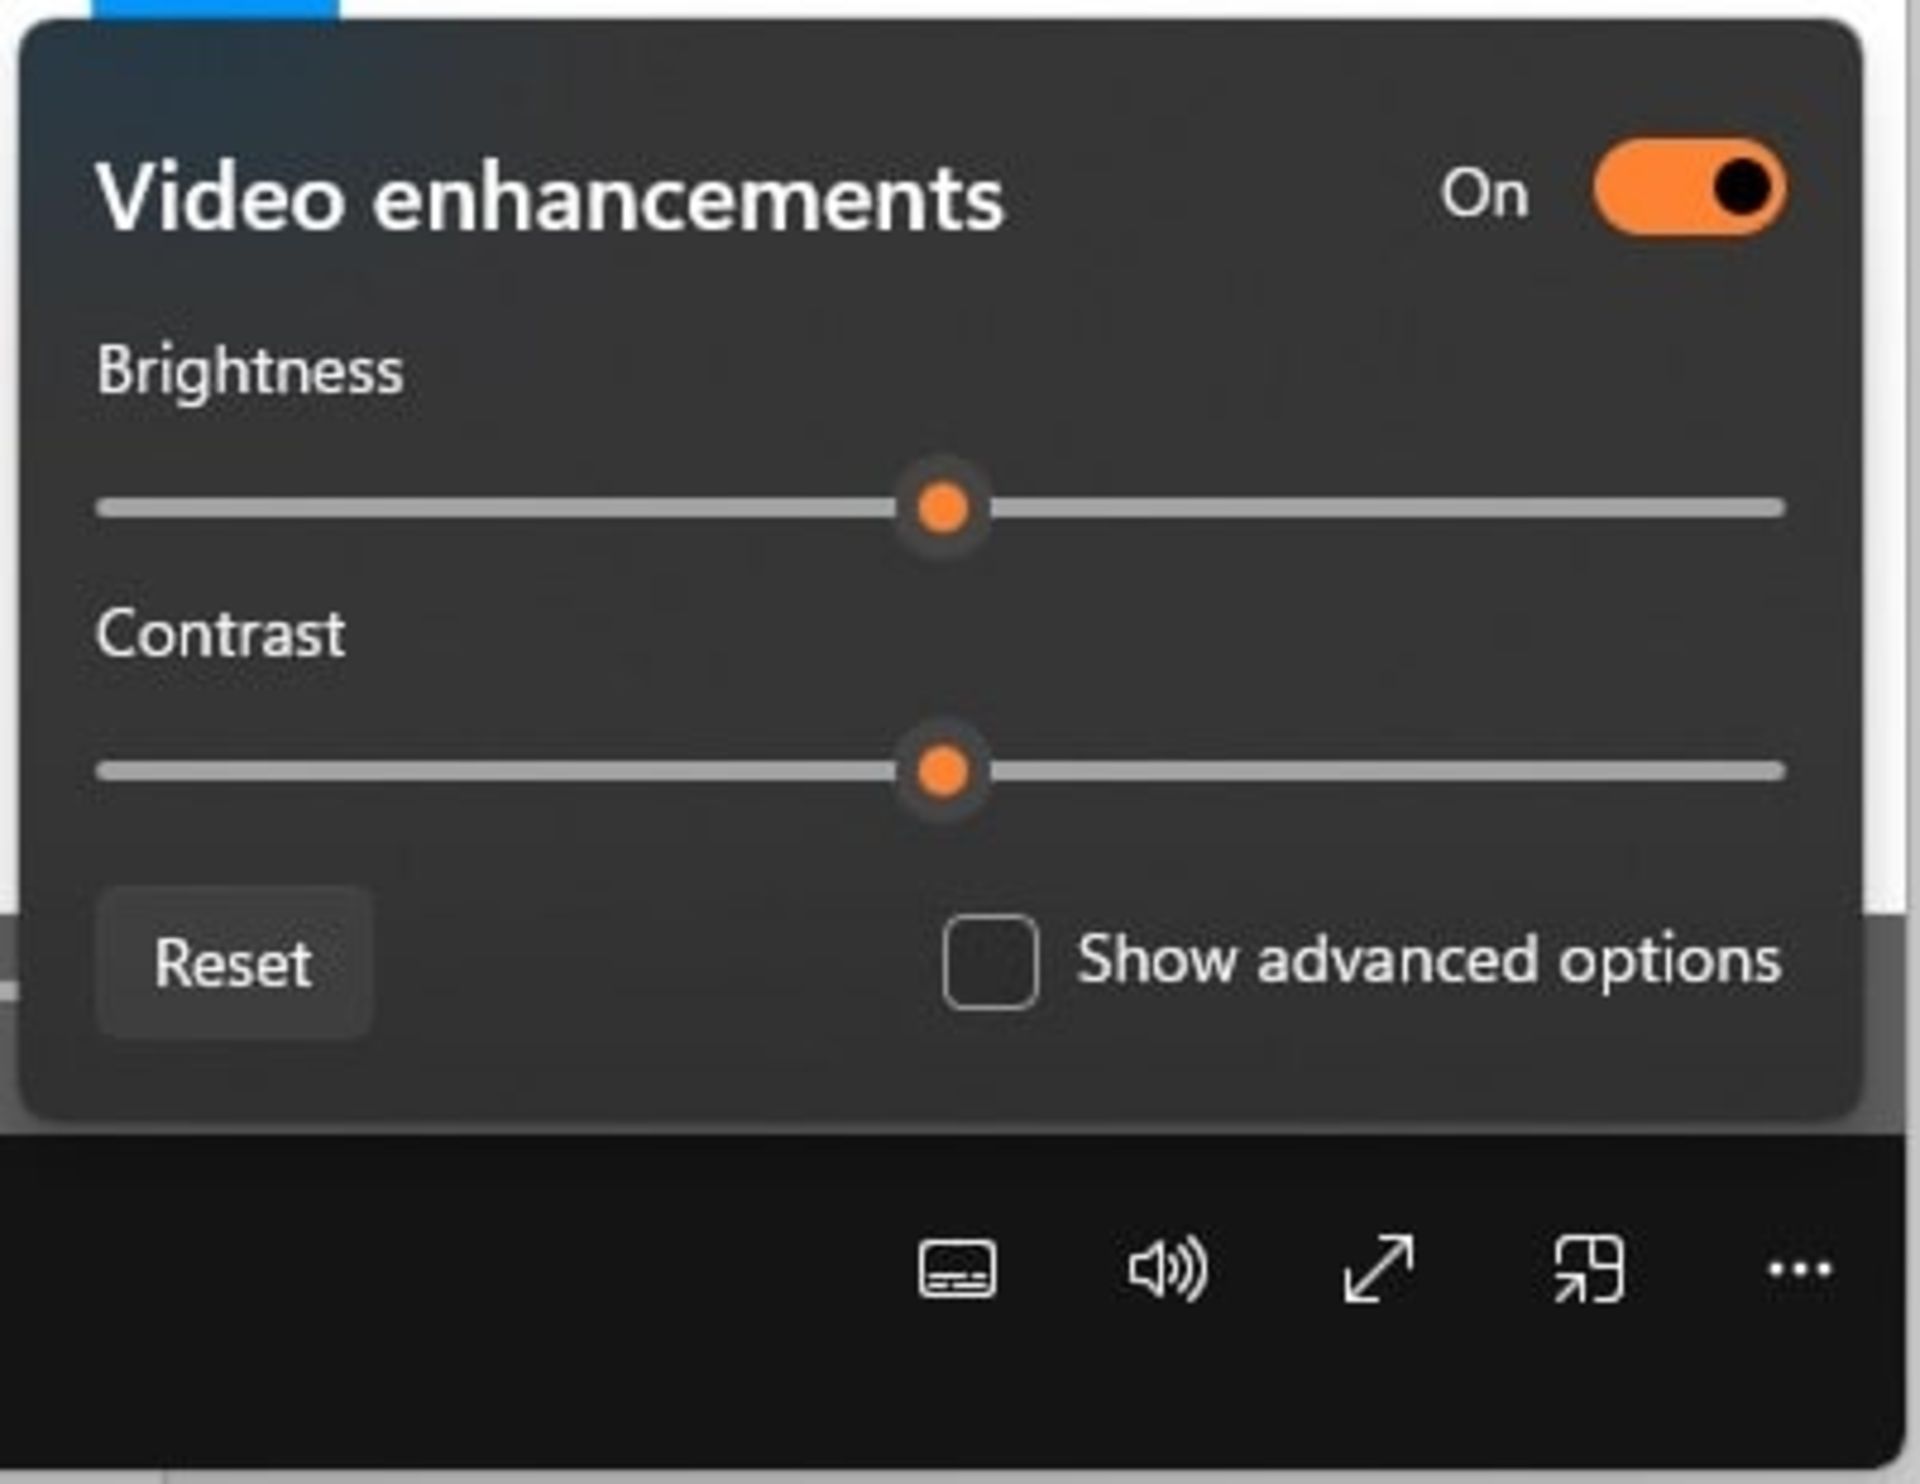Switch to mini player view
1920x1484 pixels.
pos(1588,1269)
